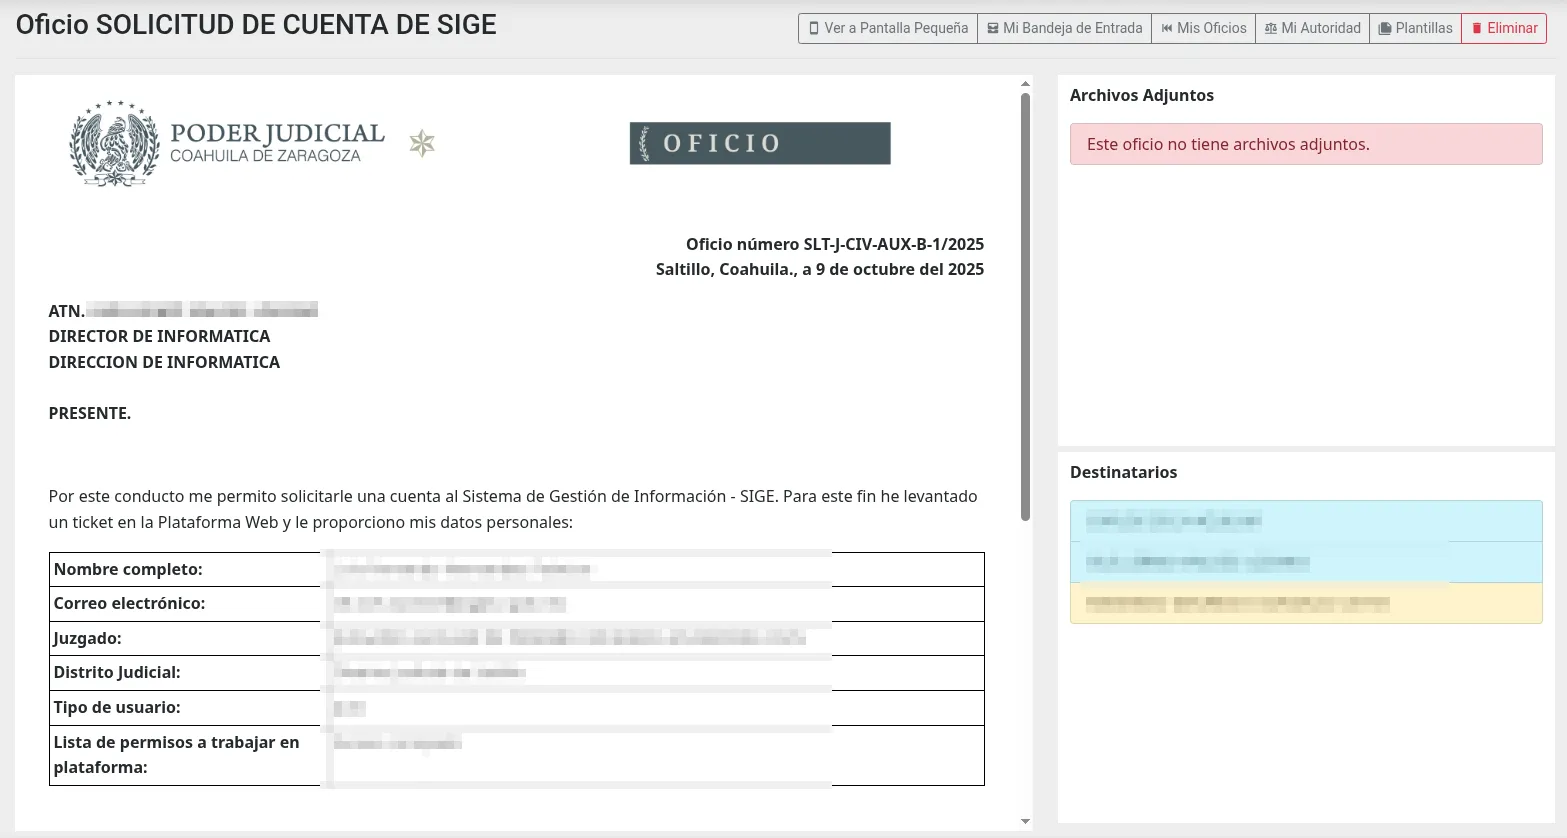Go to Mis Oficios list
The image size is (1567, 838).
coord(1203,28)
